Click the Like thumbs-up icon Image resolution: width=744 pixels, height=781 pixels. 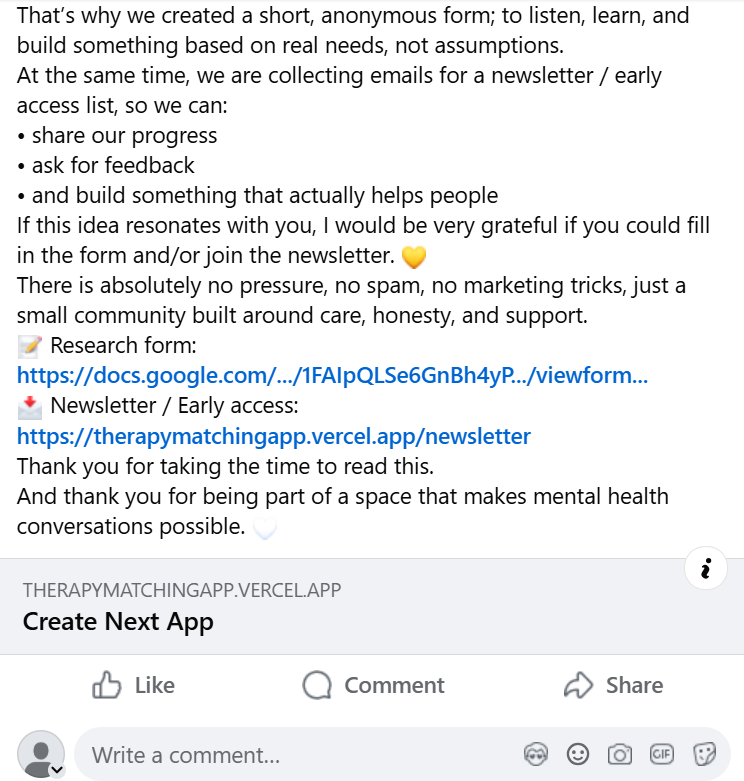click(x=107, y=685)
